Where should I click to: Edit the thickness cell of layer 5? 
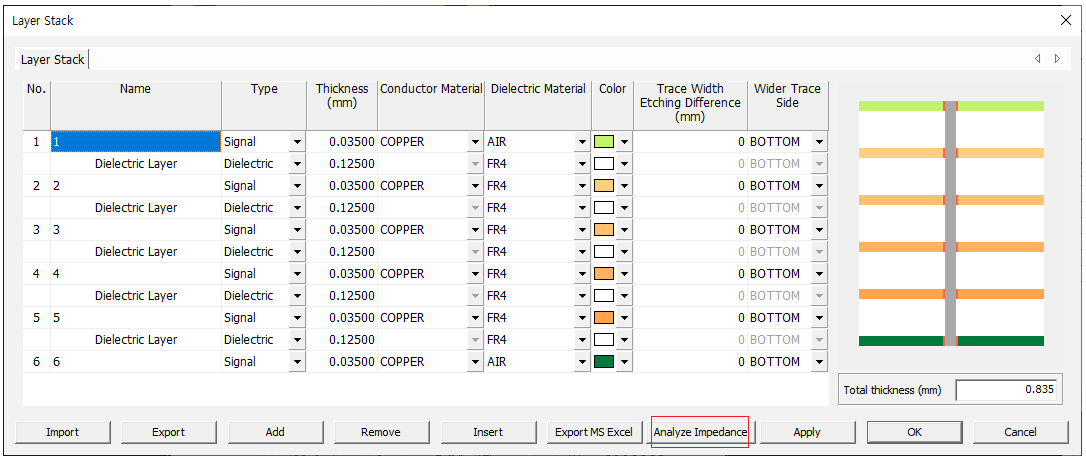coord(342,318)
